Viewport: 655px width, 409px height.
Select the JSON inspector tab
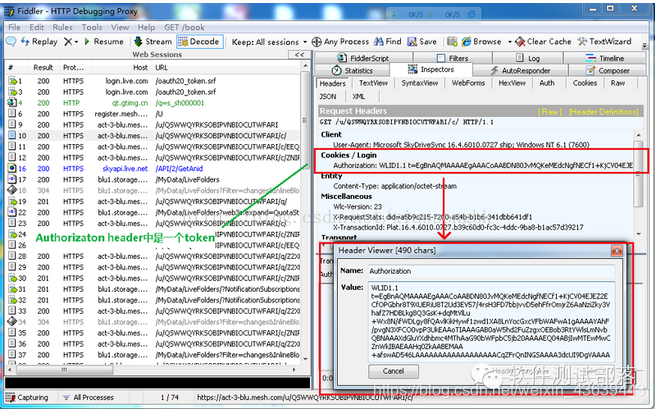[328, 97]
